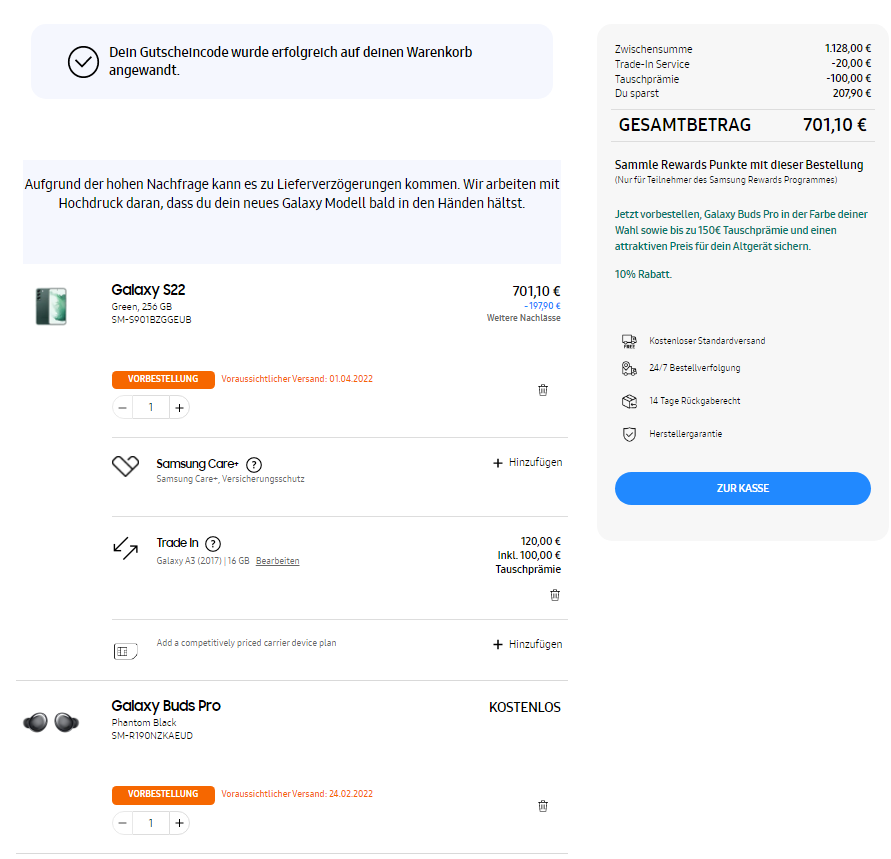Click Galaxy S22 quantity input field
Image resolution: width=891 pixels, height=859 pixels.
151,407
